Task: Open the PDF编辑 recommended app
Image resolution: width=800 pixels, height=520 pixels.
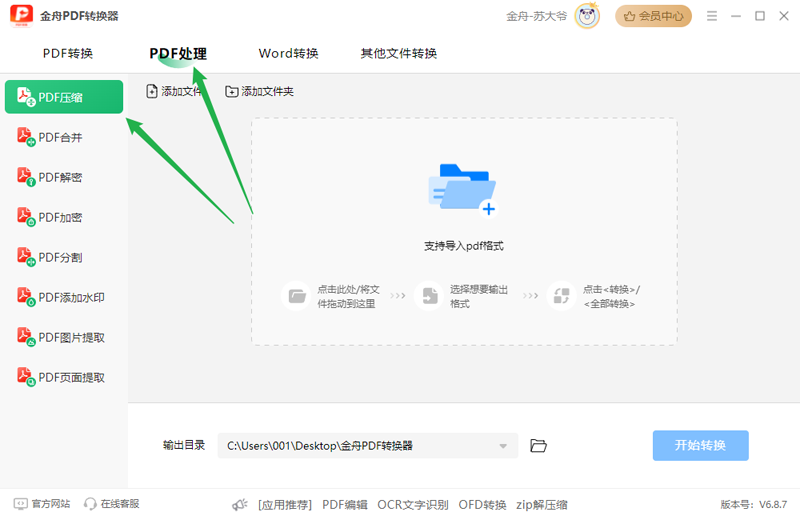Action: (345, 505)
